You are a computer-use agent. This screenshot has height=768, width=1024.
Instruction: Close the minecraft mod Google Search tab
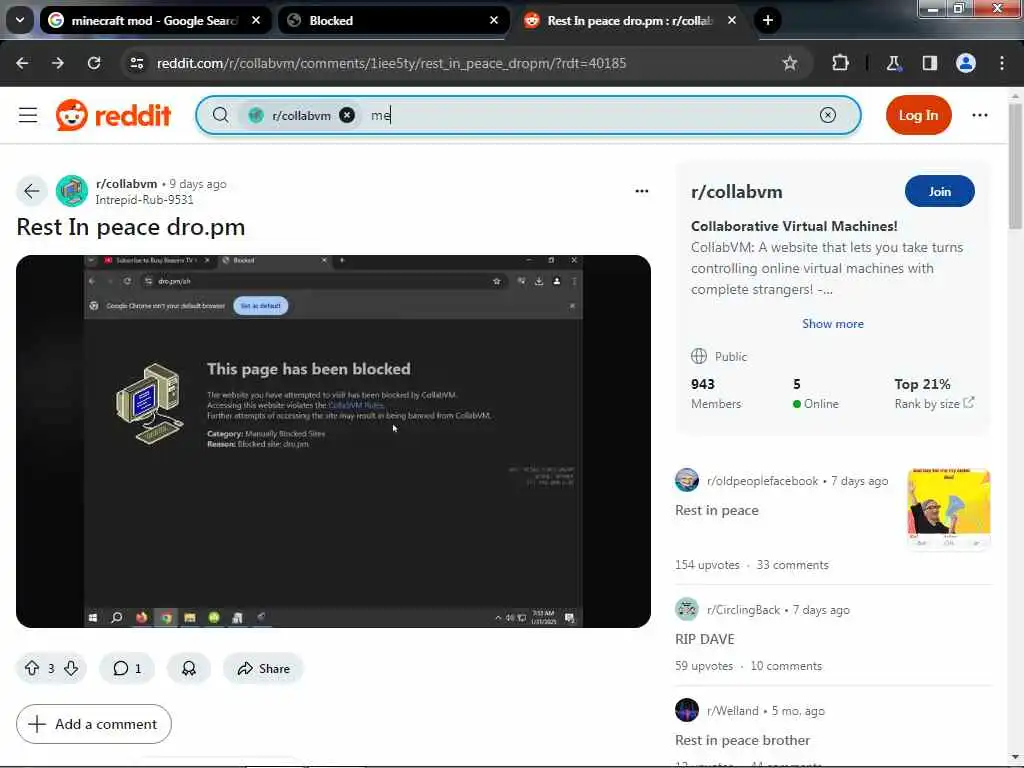click(x=256, y=20)
